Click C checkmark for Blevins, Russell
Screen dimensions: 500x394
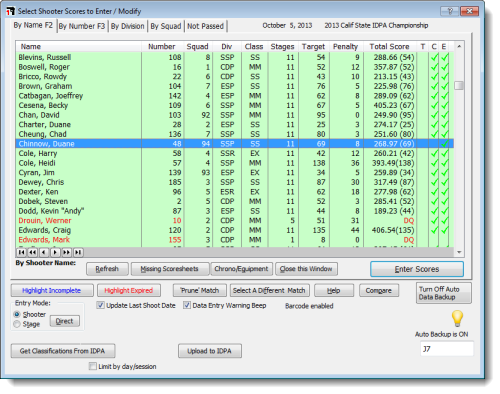click(x=434, y=57)
